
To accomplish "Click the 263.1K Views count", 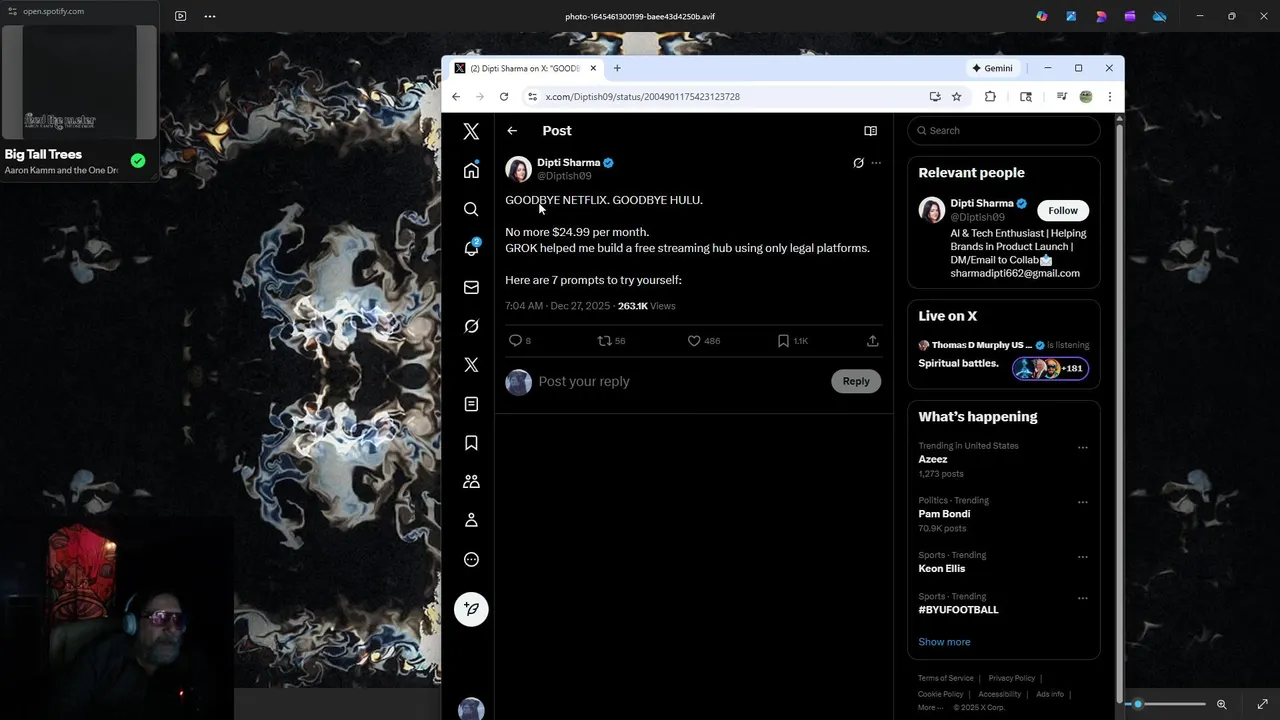I will pos(646,306).
